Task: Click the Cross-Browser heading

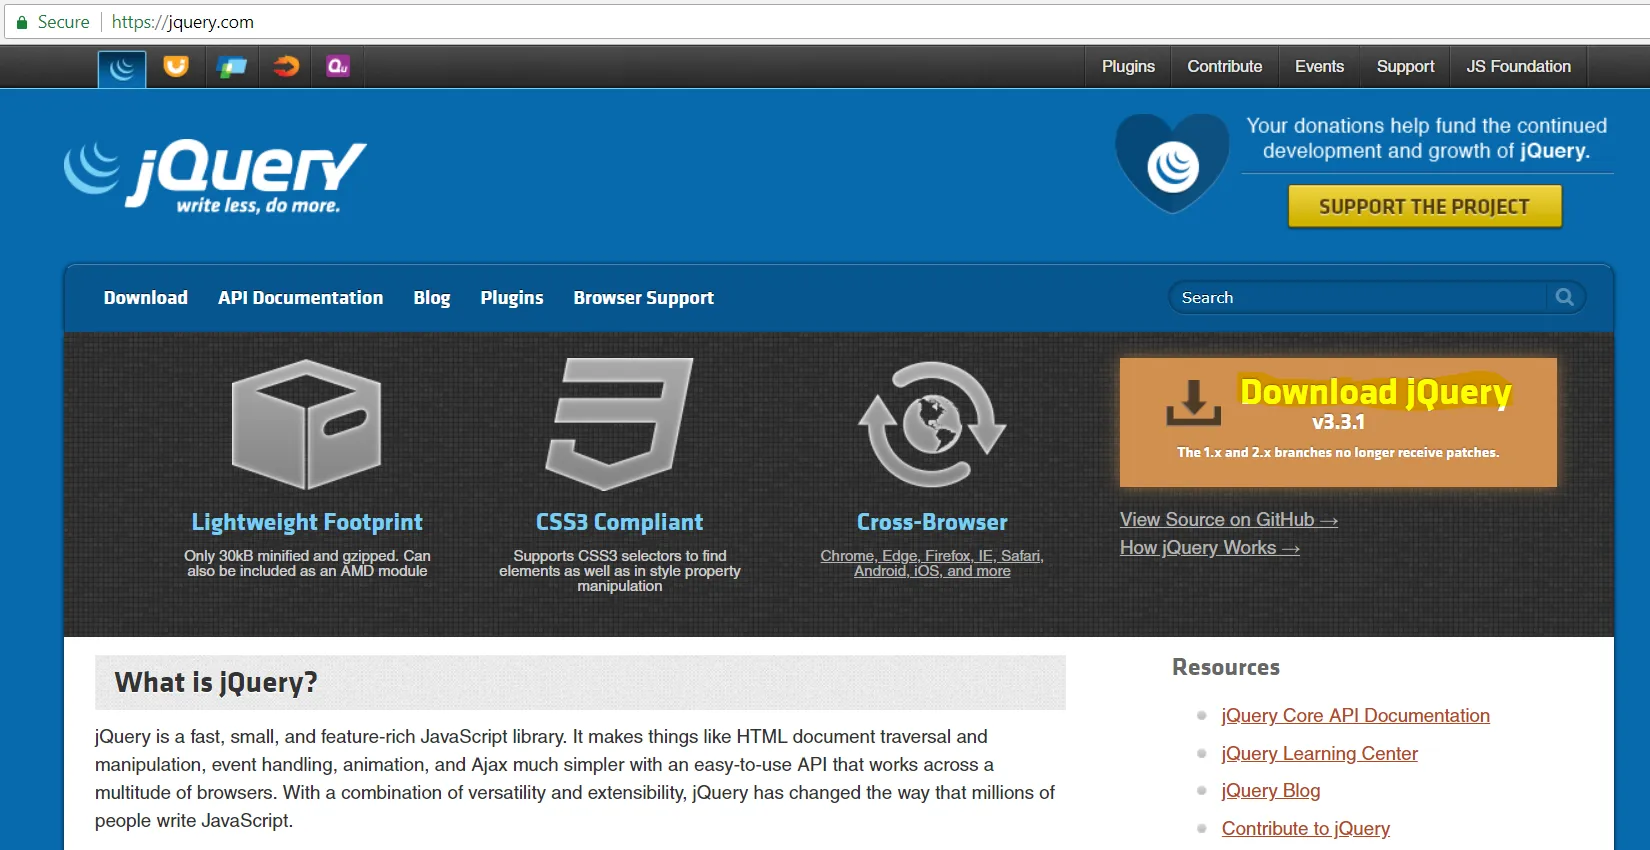Action: click(932, 522)
